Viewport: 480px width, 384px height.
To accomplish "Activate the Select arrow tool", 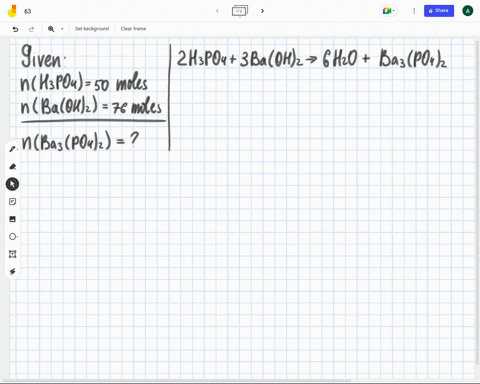I will pos(12,184).
